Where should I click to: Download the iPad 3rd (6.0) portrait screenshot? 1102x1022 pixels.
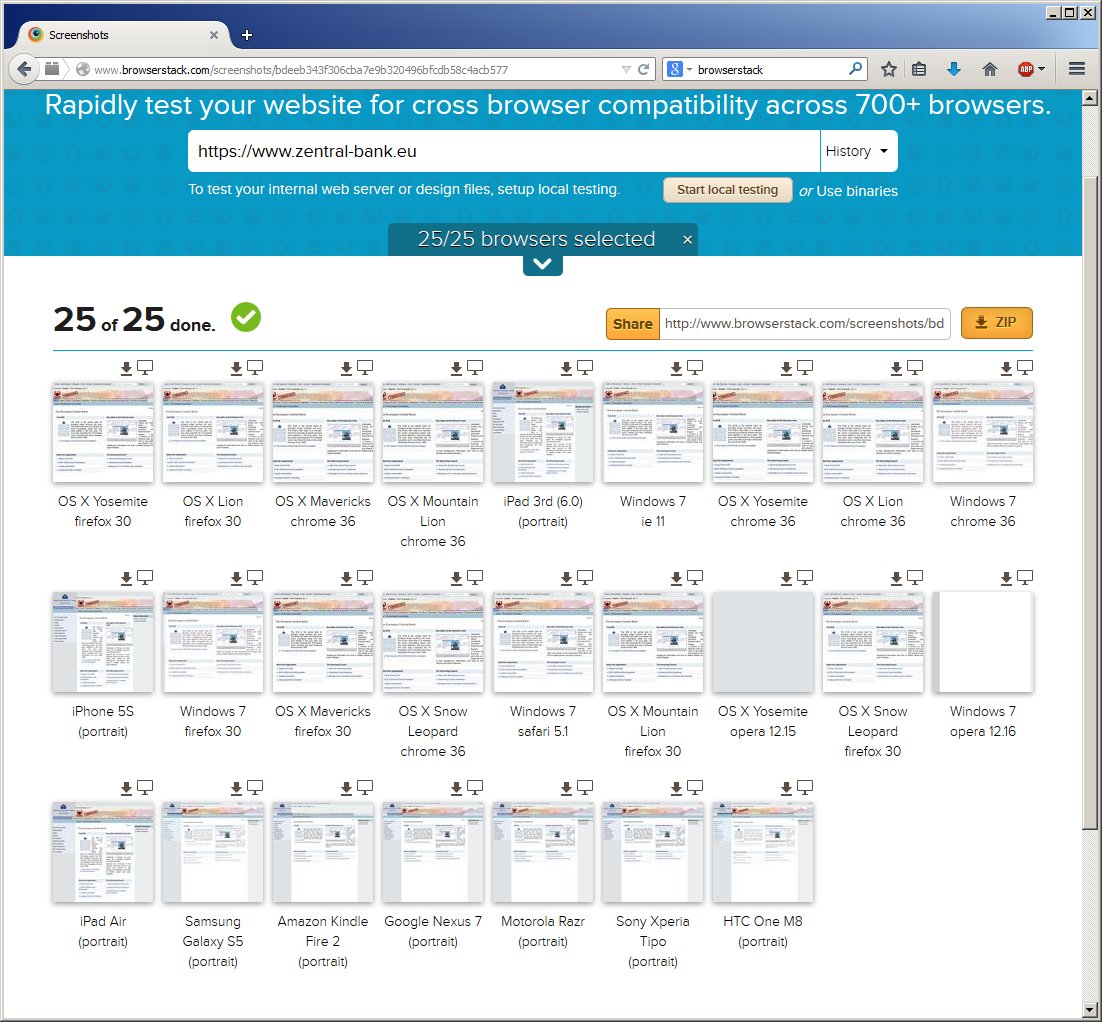[x=566, y=368]
